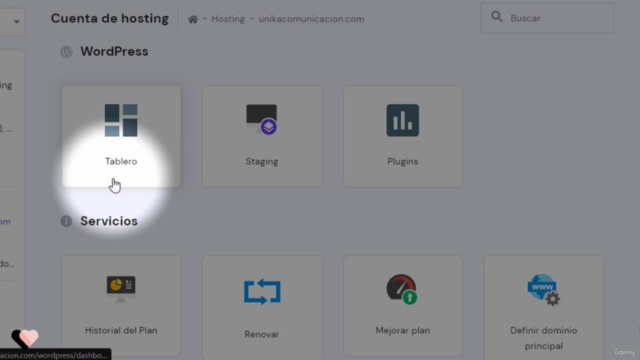Click the Plugins bar chart icon
Screen dimensions: 640x360
coord(403,120)
